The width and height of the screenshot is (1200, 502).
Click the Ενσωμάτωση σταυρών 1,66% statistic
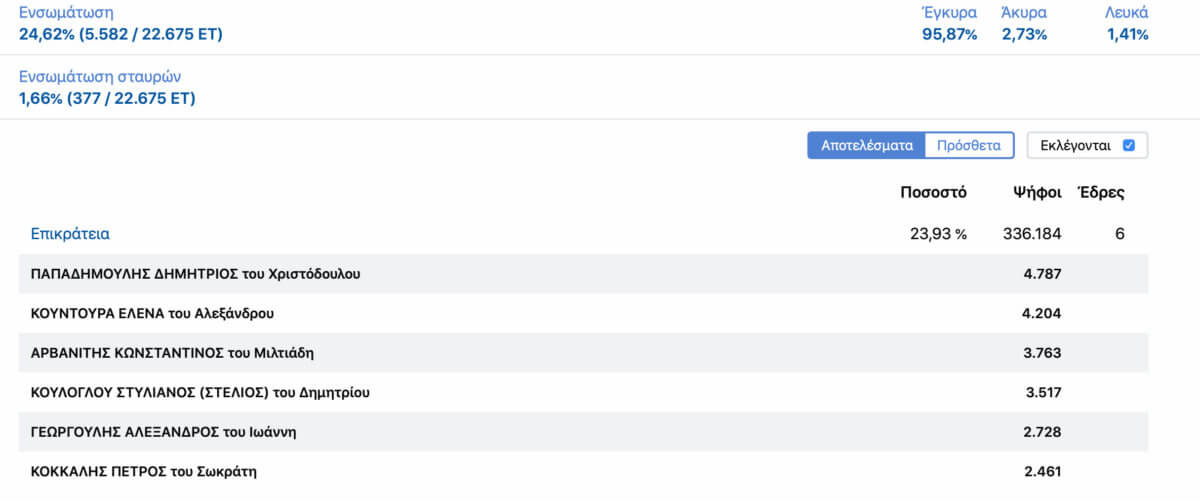(107, 88)
